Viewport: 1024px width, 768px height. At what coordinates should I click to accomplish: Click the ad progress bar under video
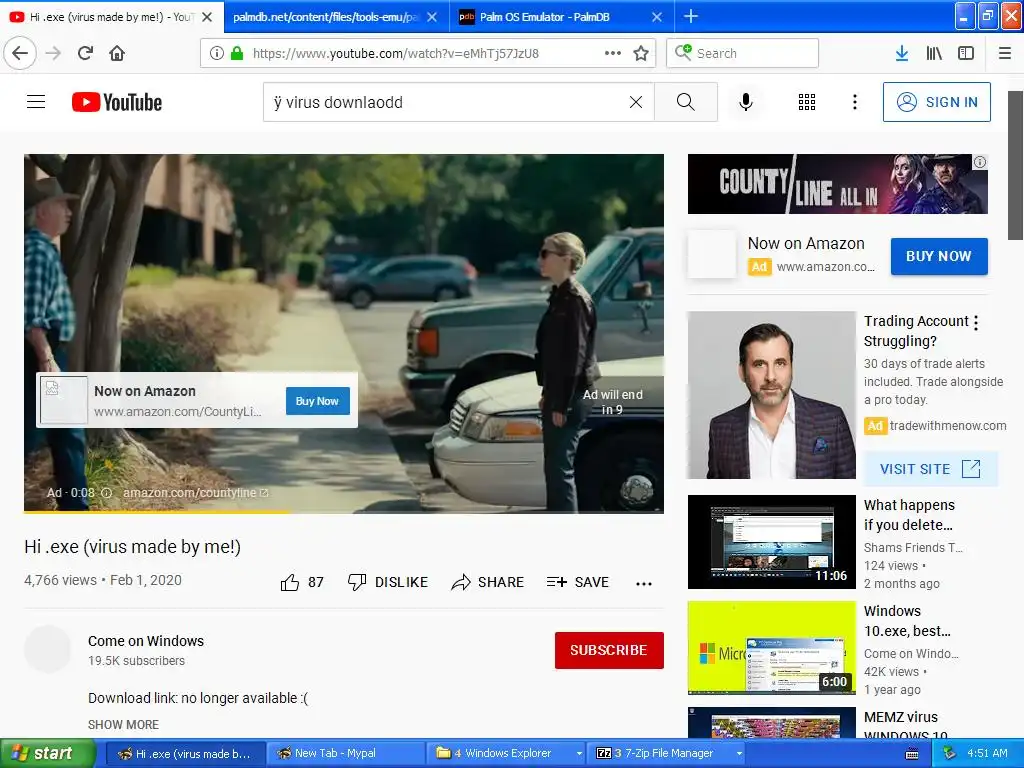[x=344, y=511]
